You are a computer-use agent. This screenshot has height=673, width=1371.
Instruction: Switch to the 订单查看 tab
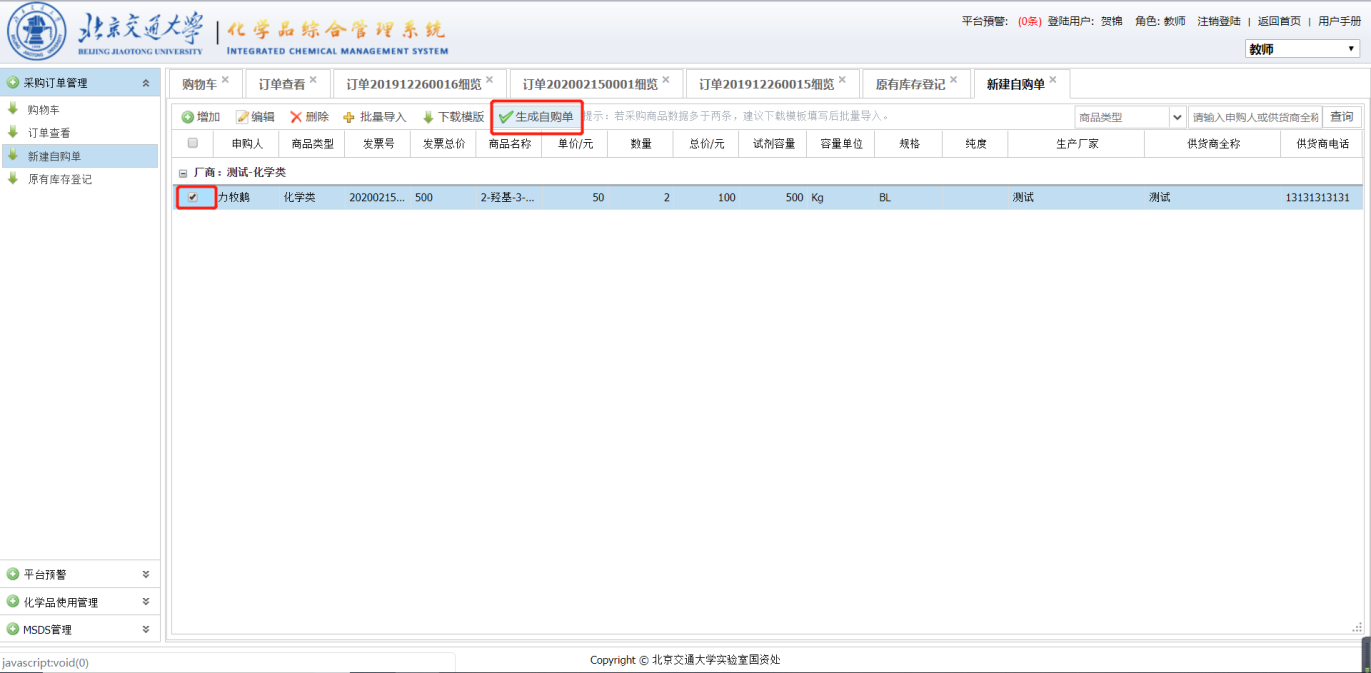(x=281, y=84)
